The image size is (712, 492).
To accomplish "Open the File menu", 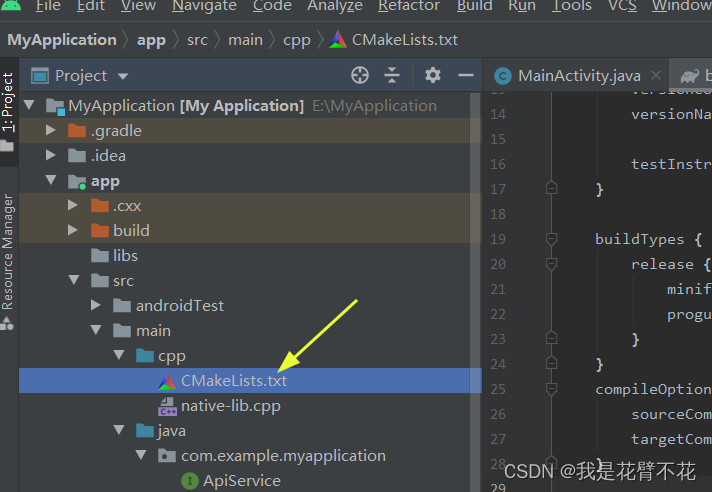I will pyautogui.click(x=48, y=5).
